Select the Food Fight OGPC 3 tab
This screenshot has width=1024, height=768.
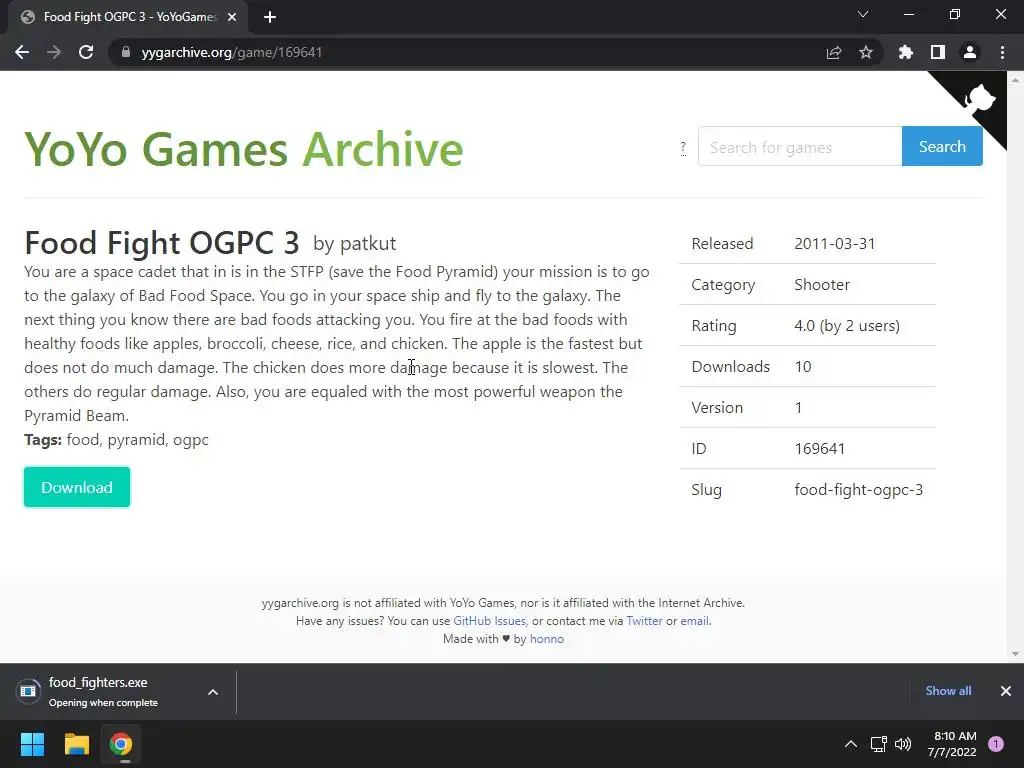(128, 17)
